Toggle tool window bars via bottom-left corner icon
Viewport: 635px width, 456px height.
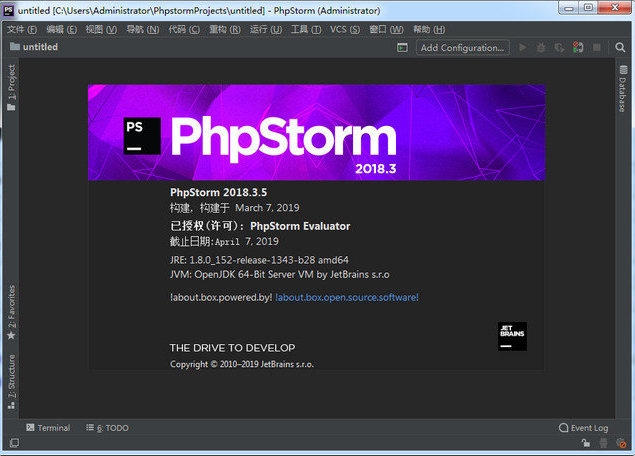12,442
